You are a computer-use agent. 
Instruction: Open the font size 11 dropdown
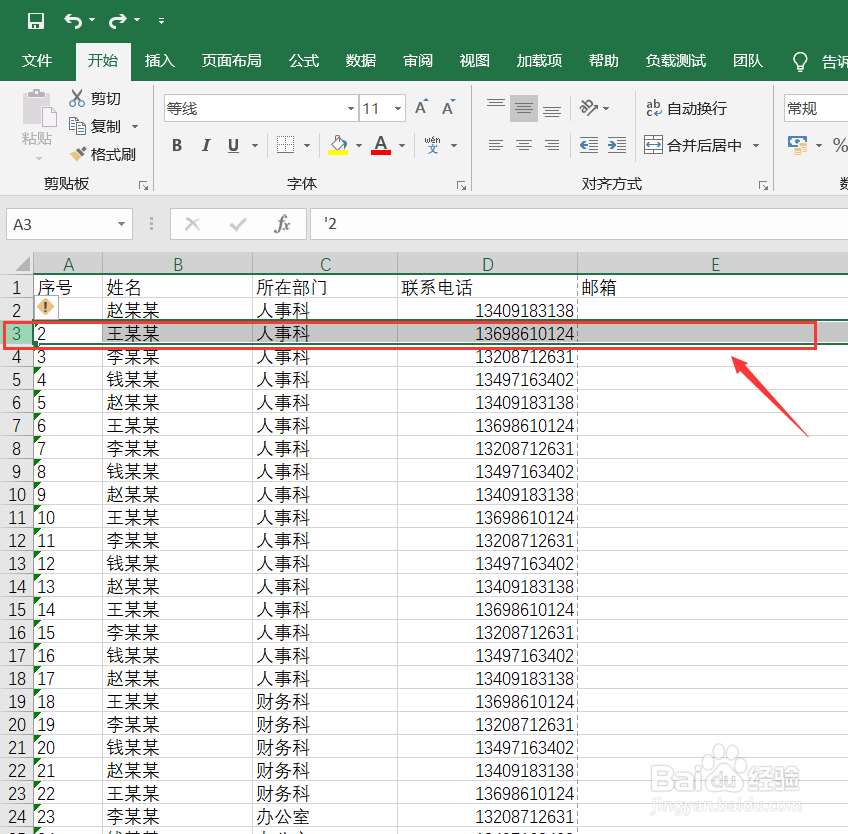coord(398,109)
